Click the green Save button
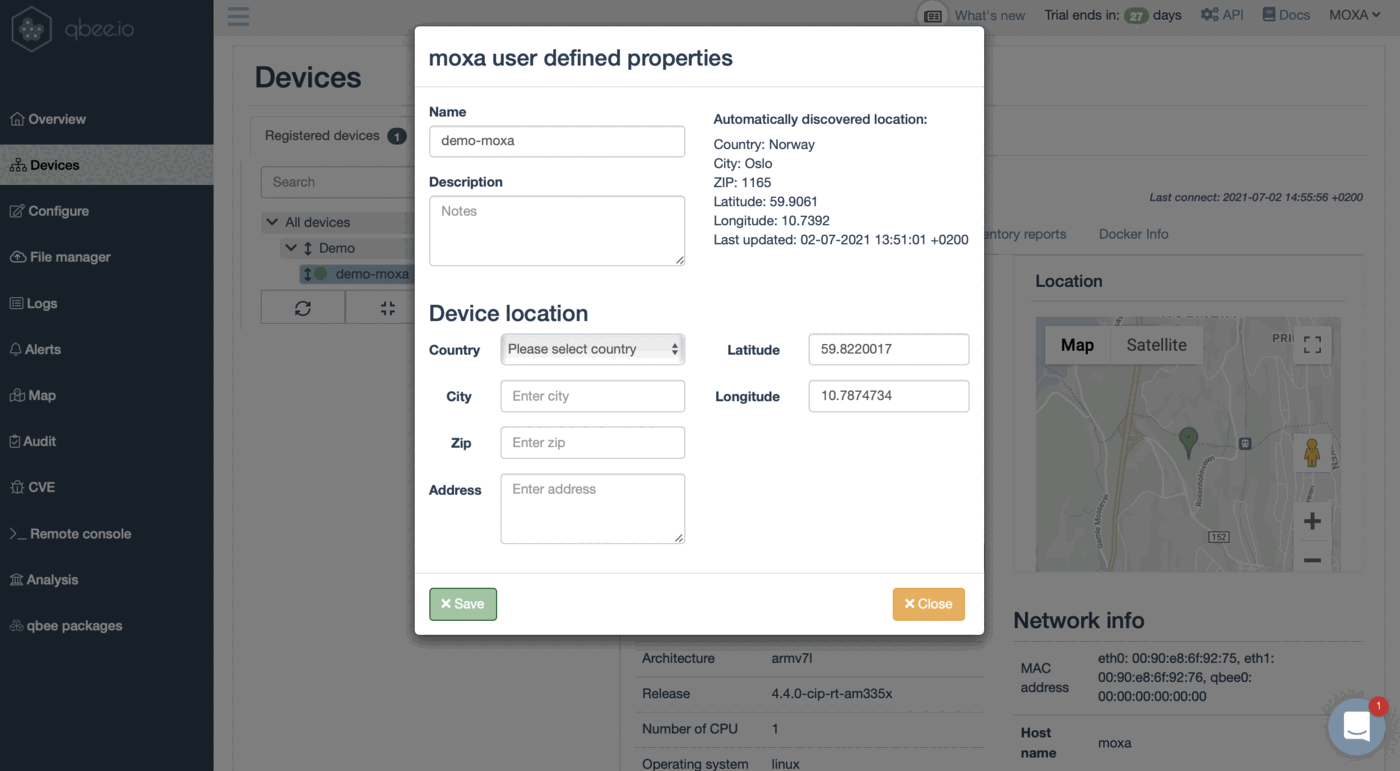The width and height of the screenshot is (1400, 771). (x=463, y=604)
